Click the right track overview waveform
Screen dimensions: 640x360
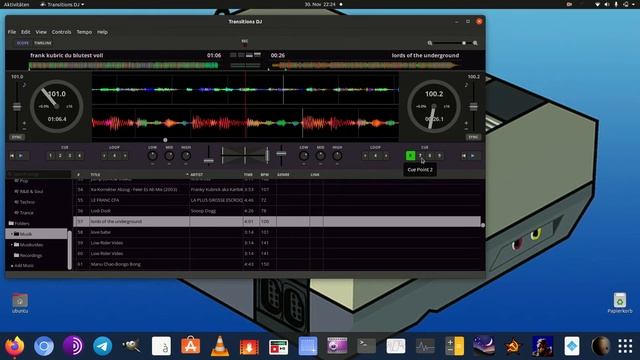365,65
